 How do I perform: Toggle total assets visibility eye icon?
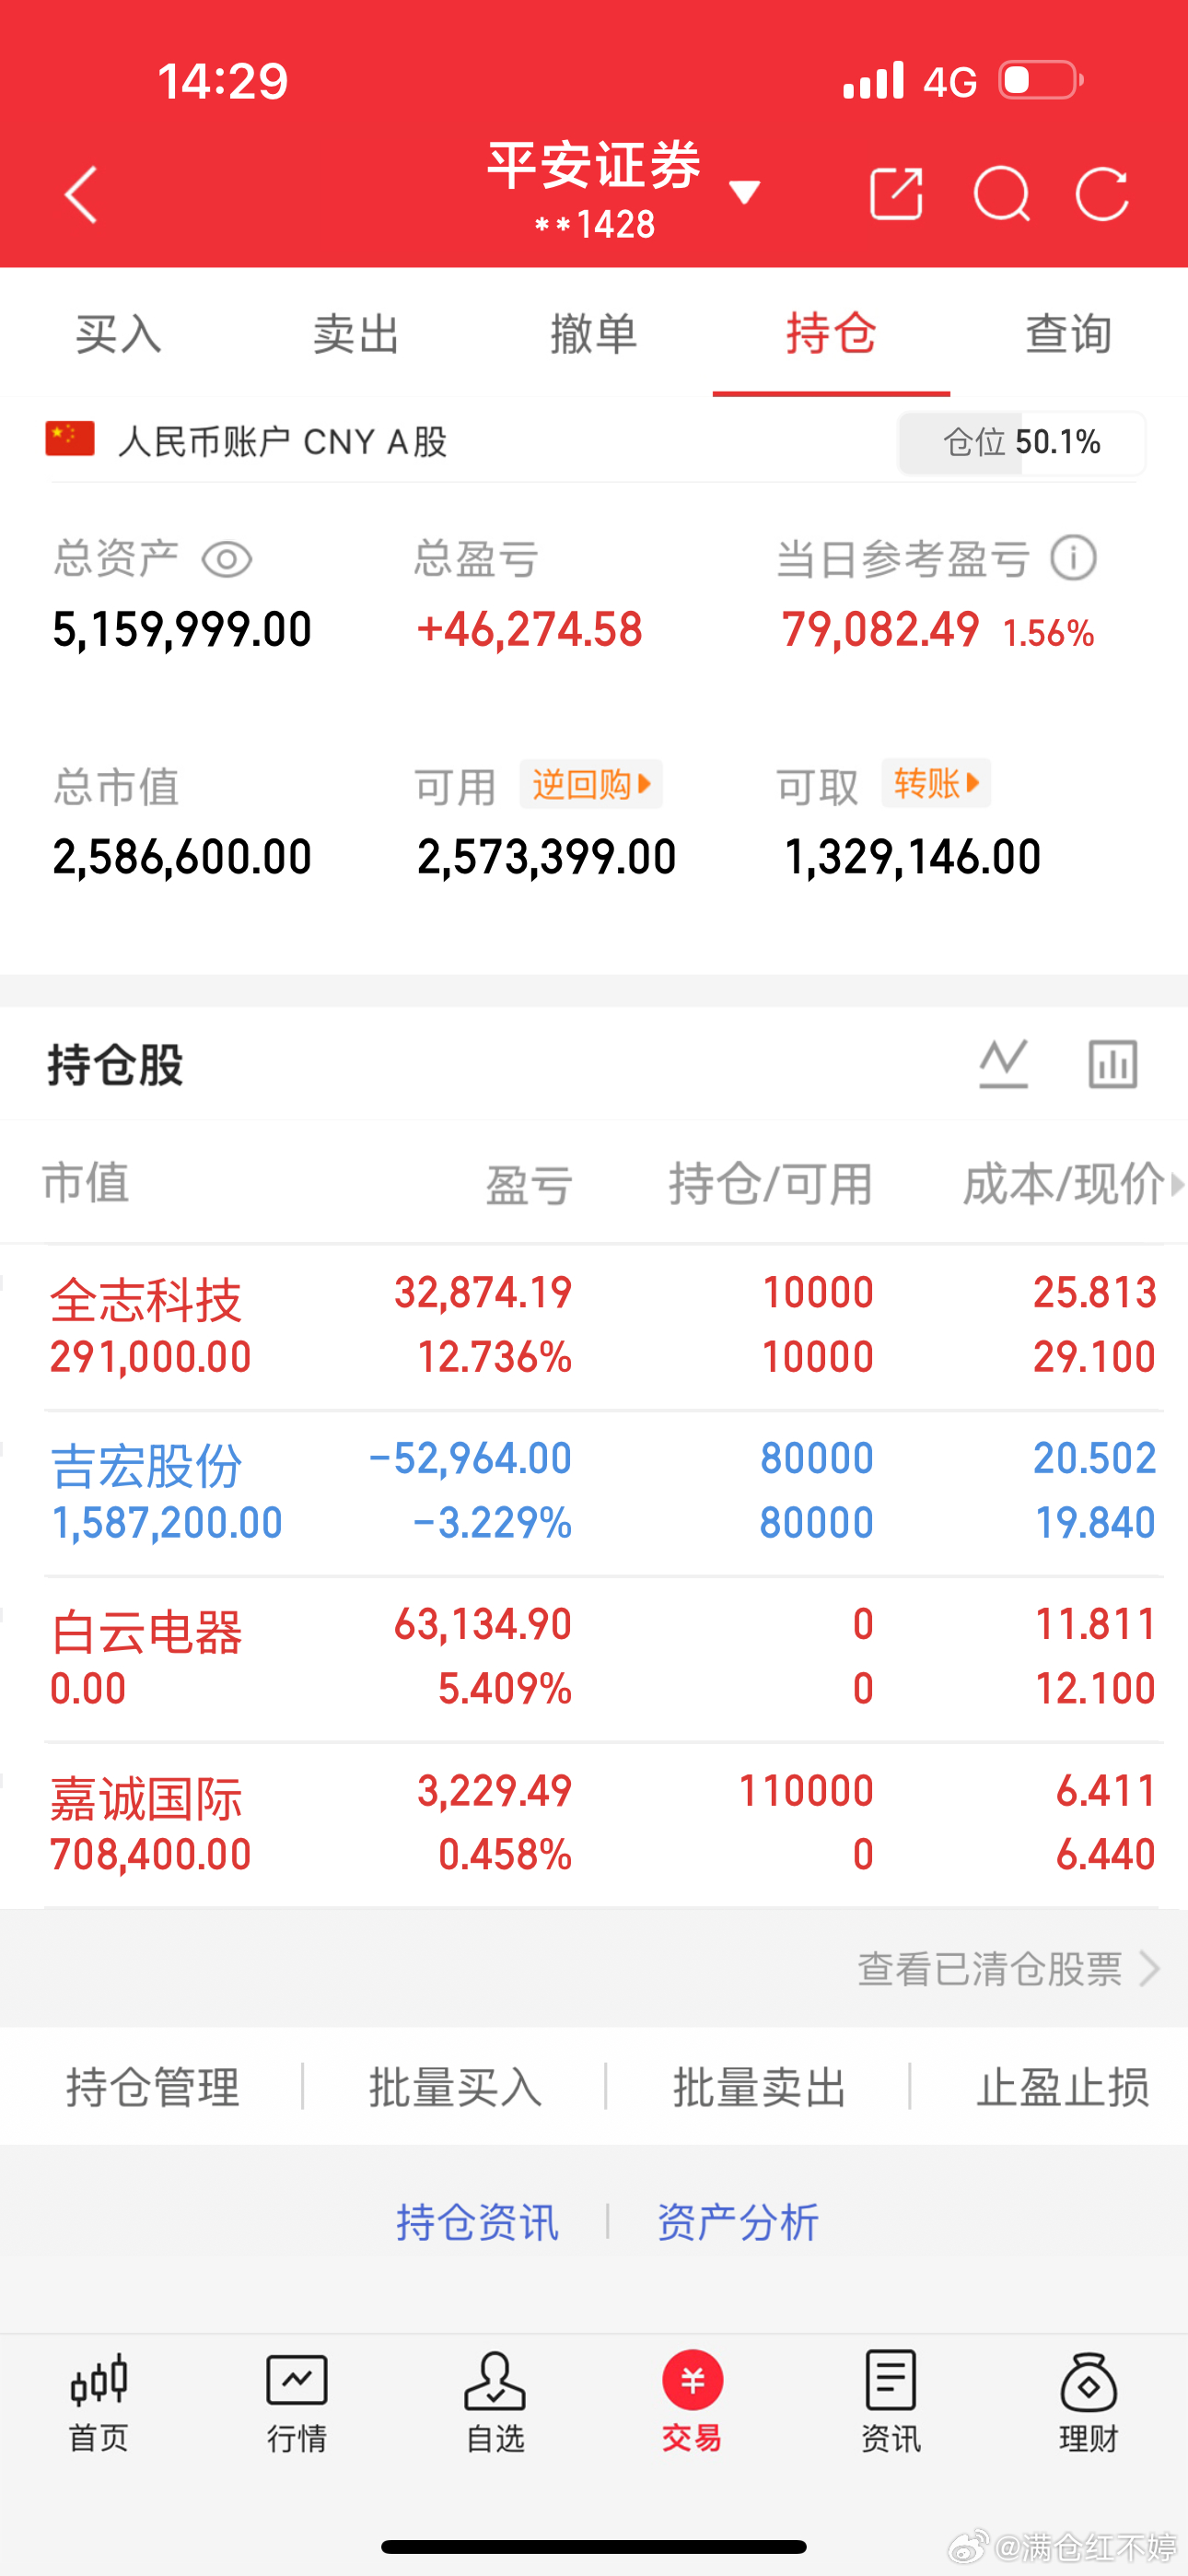pos(227,559)
